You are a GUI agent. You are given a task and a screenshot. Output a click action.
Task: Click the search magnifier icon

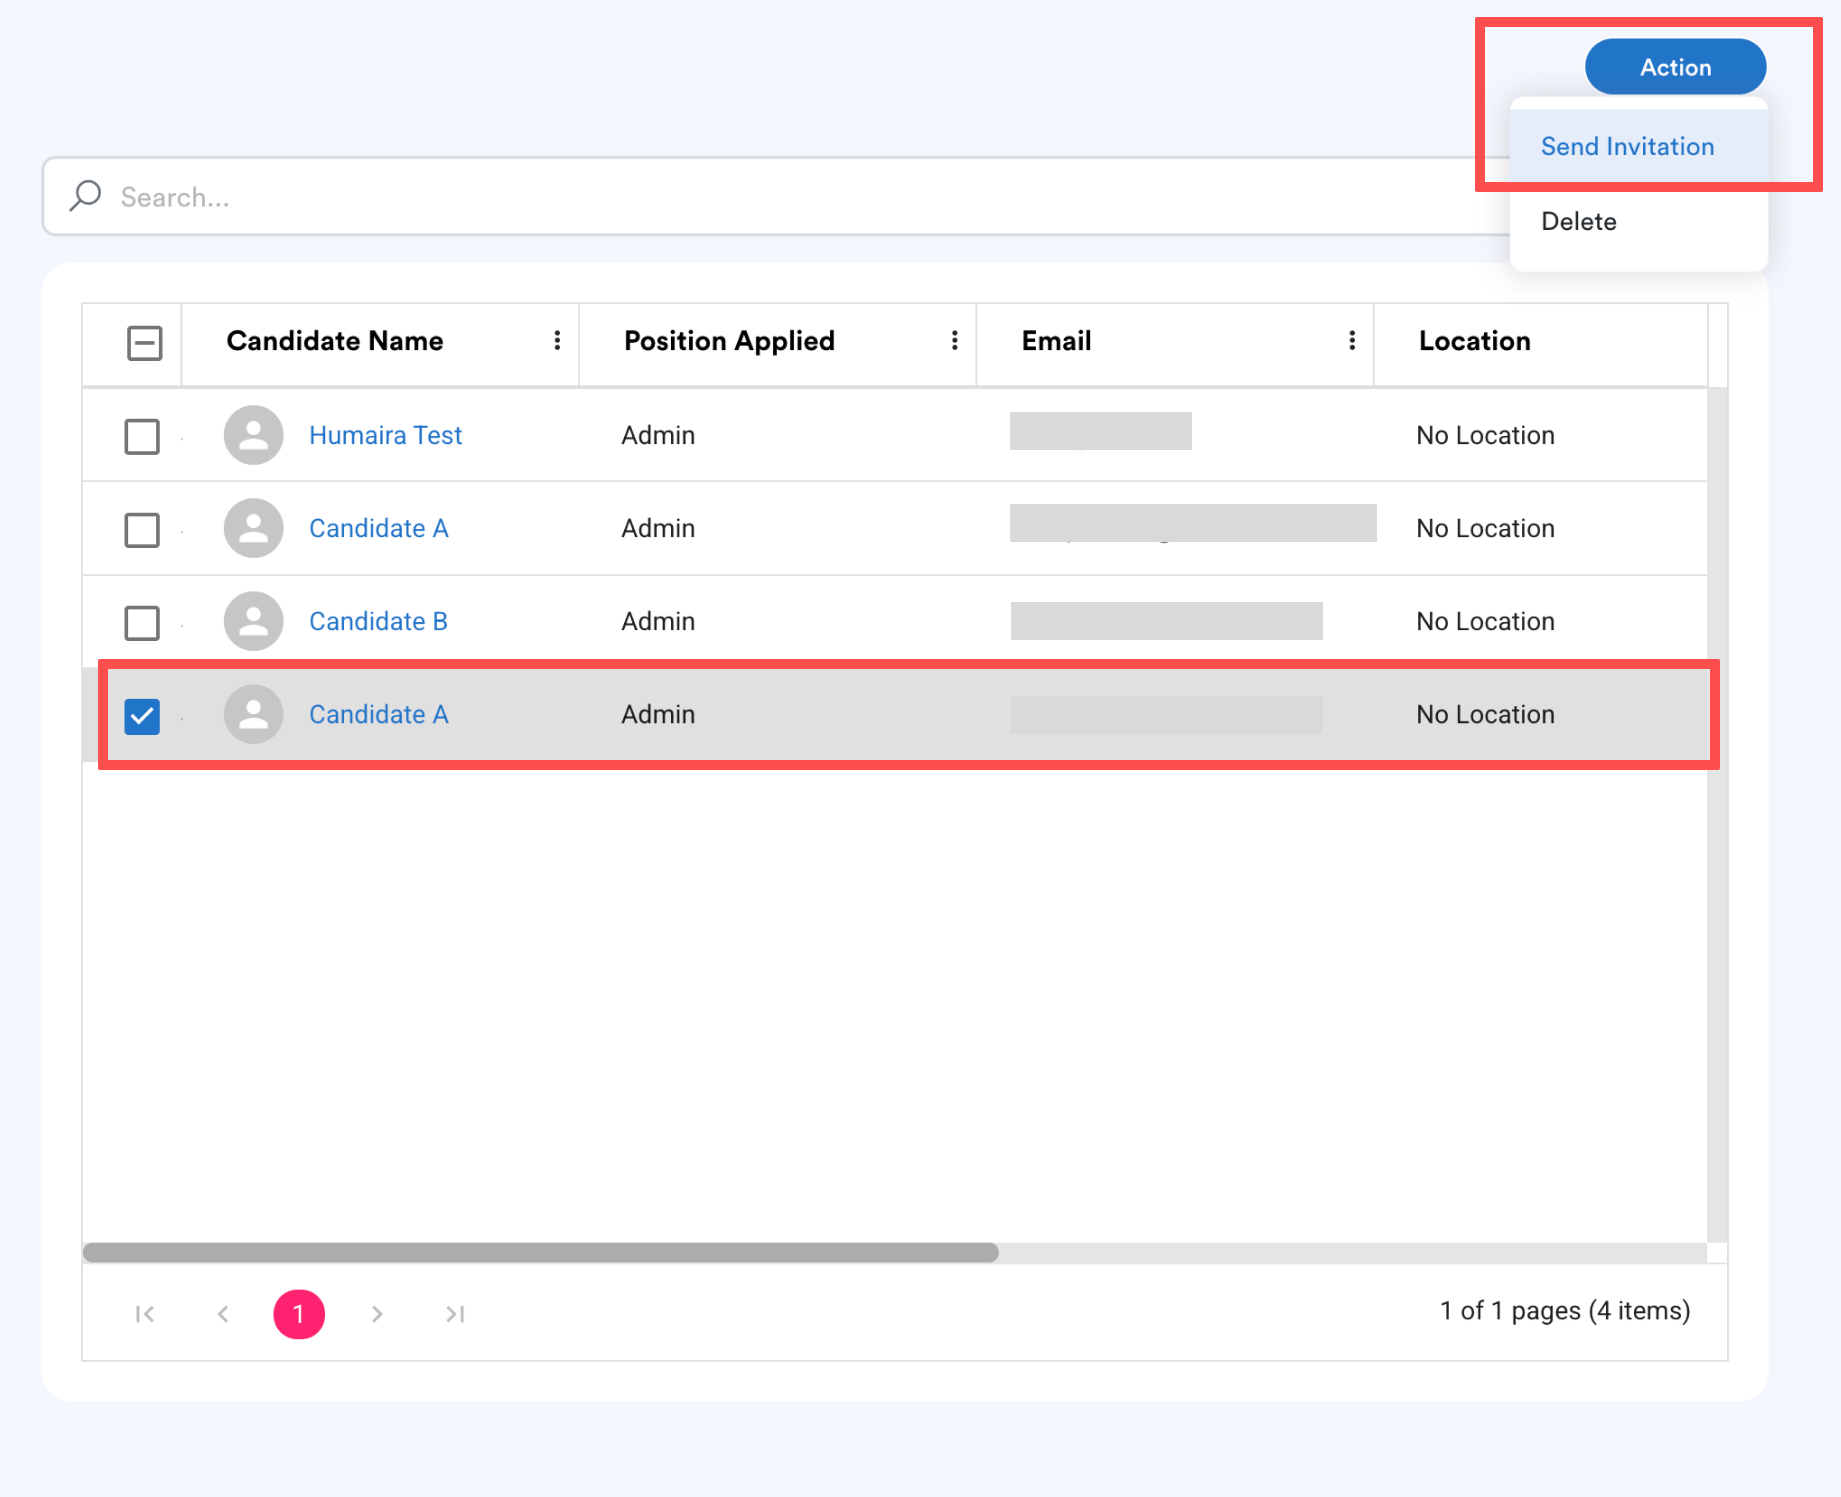85,195
